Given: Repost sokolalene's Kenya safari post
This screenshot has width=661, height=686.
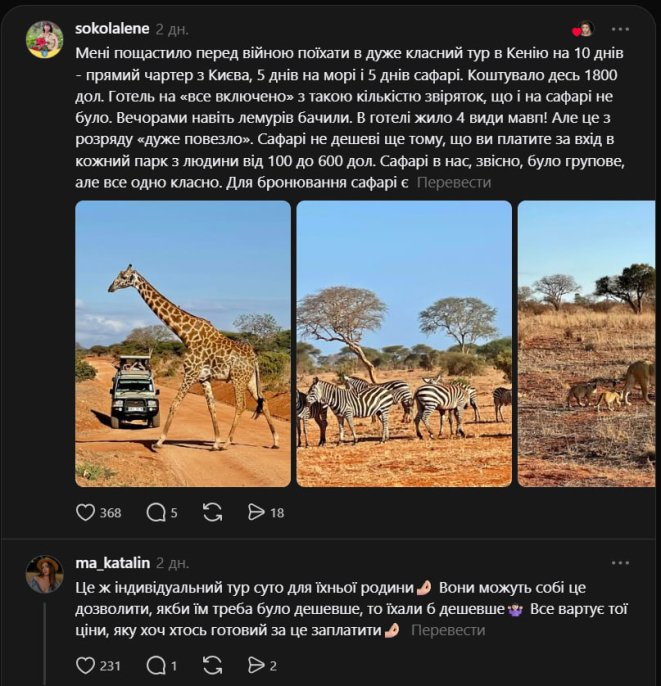Looking at the screenshot, I should point(212,512).
